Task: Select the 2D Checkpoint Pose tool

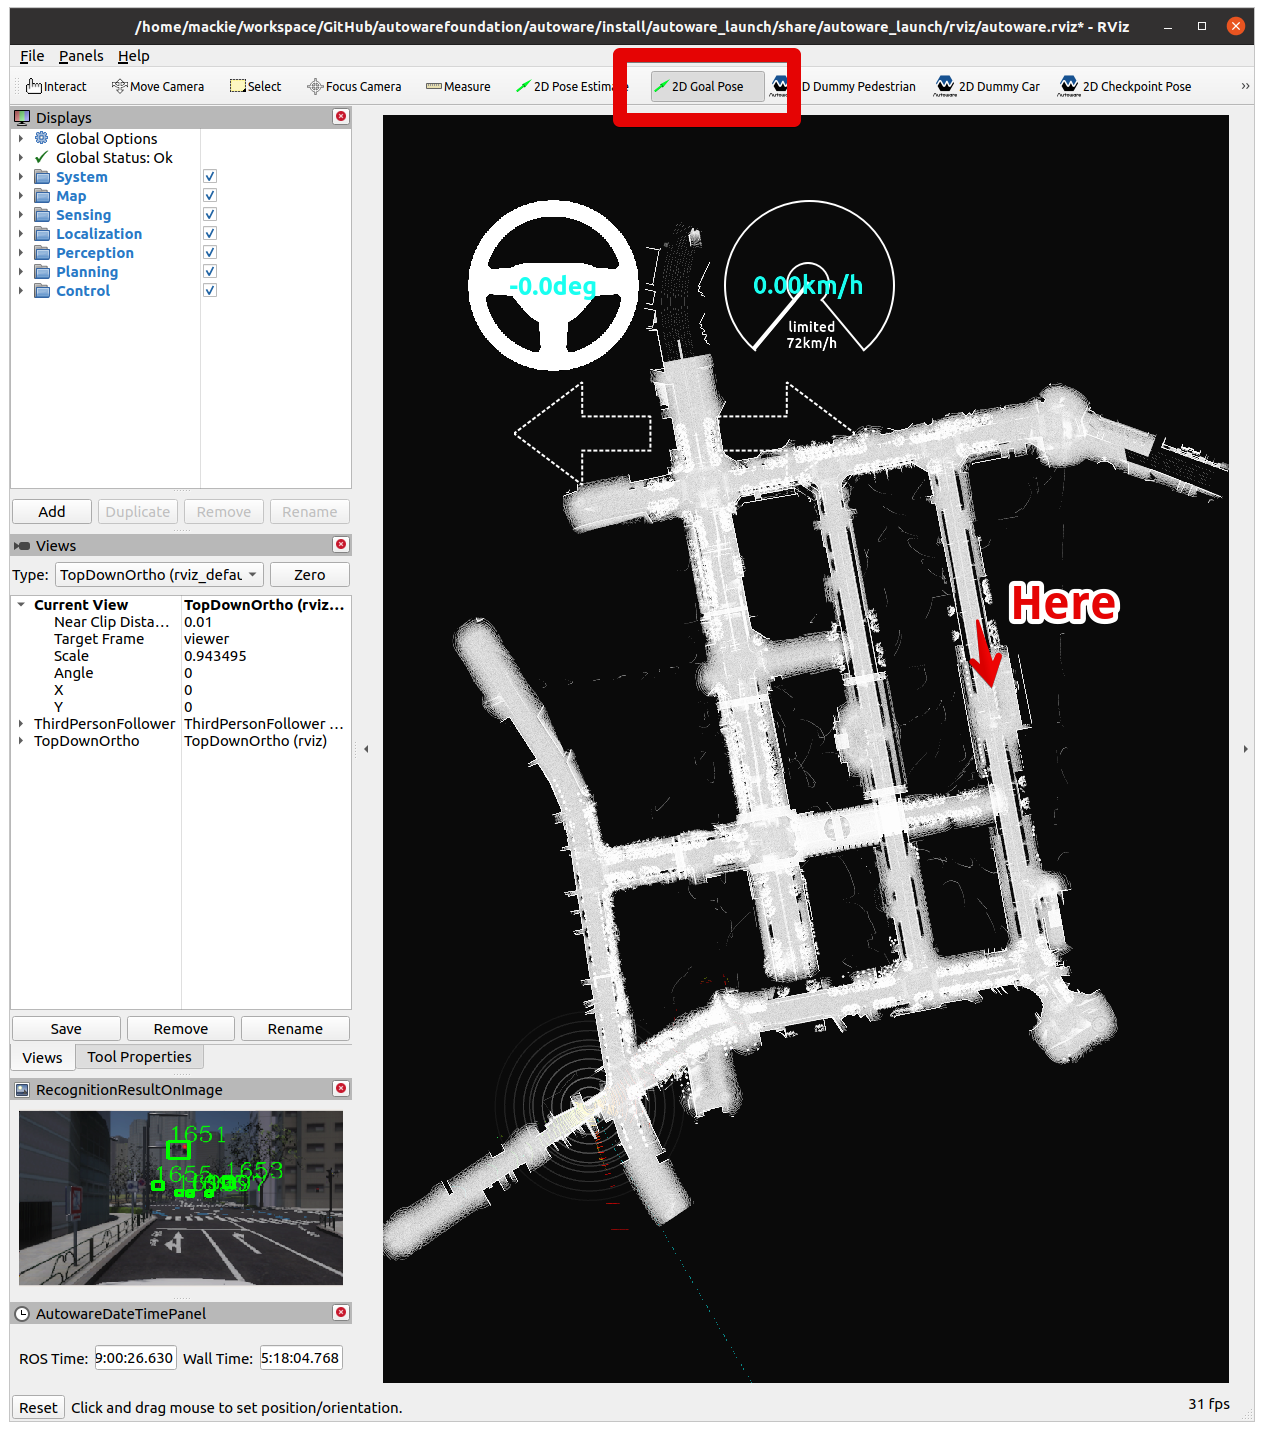Action: (1126, 86)
